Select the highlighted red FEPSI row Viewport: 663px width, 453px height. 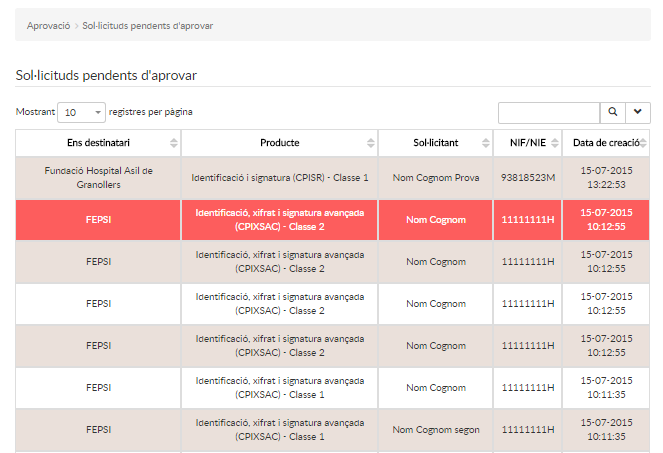click(x=98, y=220)
